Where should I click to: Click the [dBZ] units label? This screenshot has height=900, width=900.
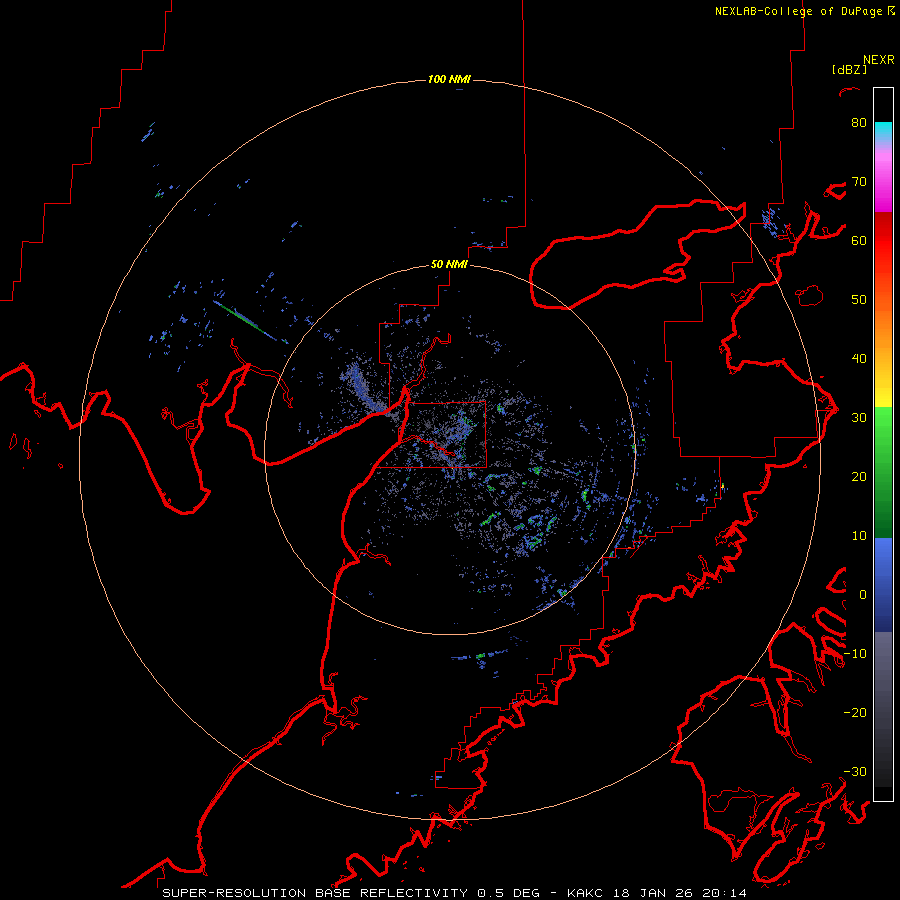[x=849, y=69]
